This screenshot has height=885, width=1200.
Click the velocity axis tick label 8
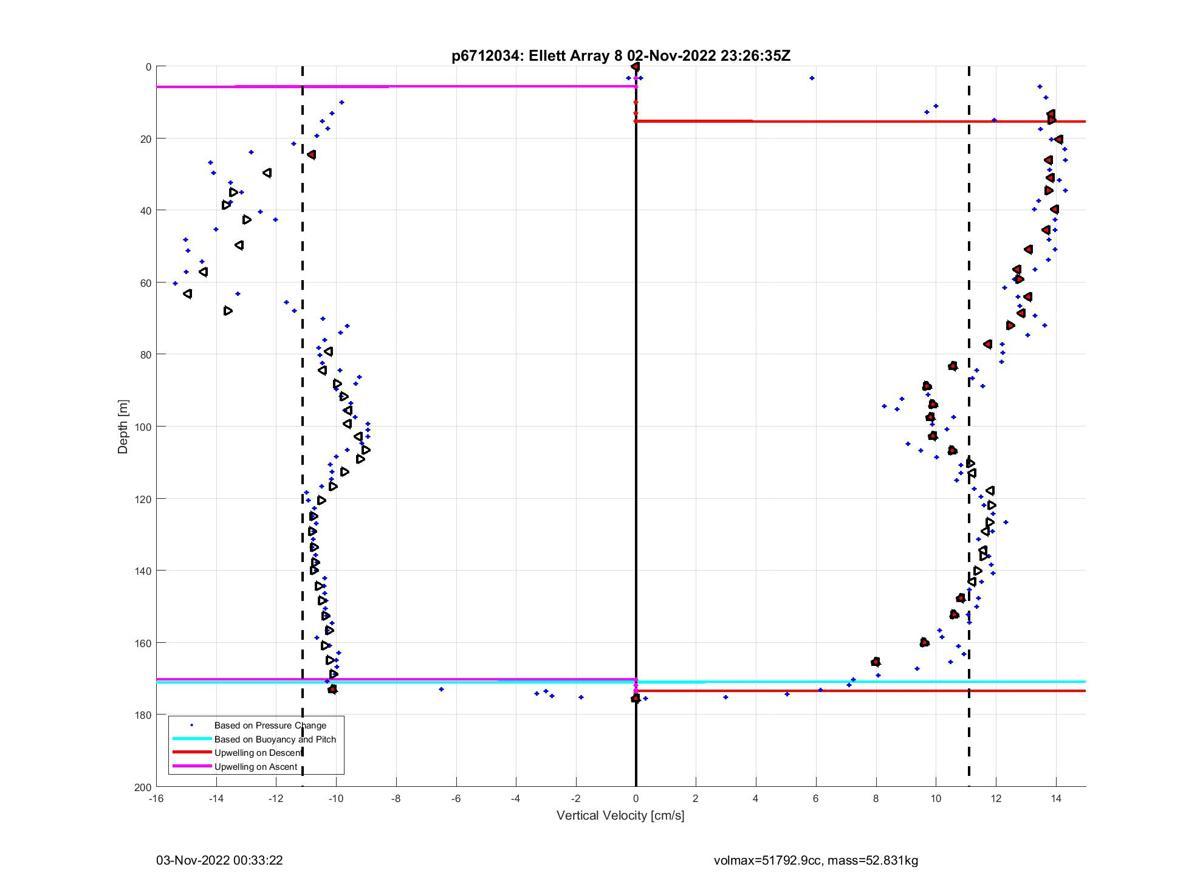[876, 798]
